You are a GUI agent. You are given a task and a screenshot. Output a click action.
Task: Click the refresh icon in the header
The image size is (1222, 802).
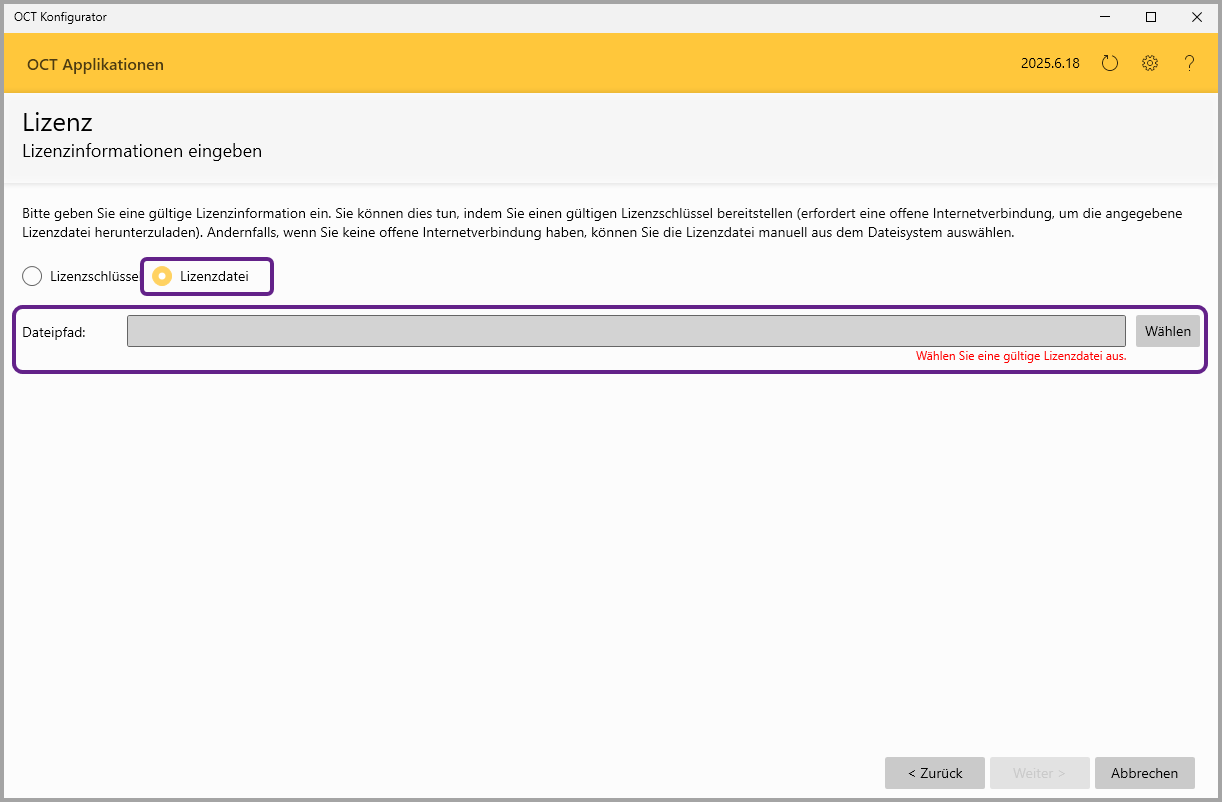1109,64
